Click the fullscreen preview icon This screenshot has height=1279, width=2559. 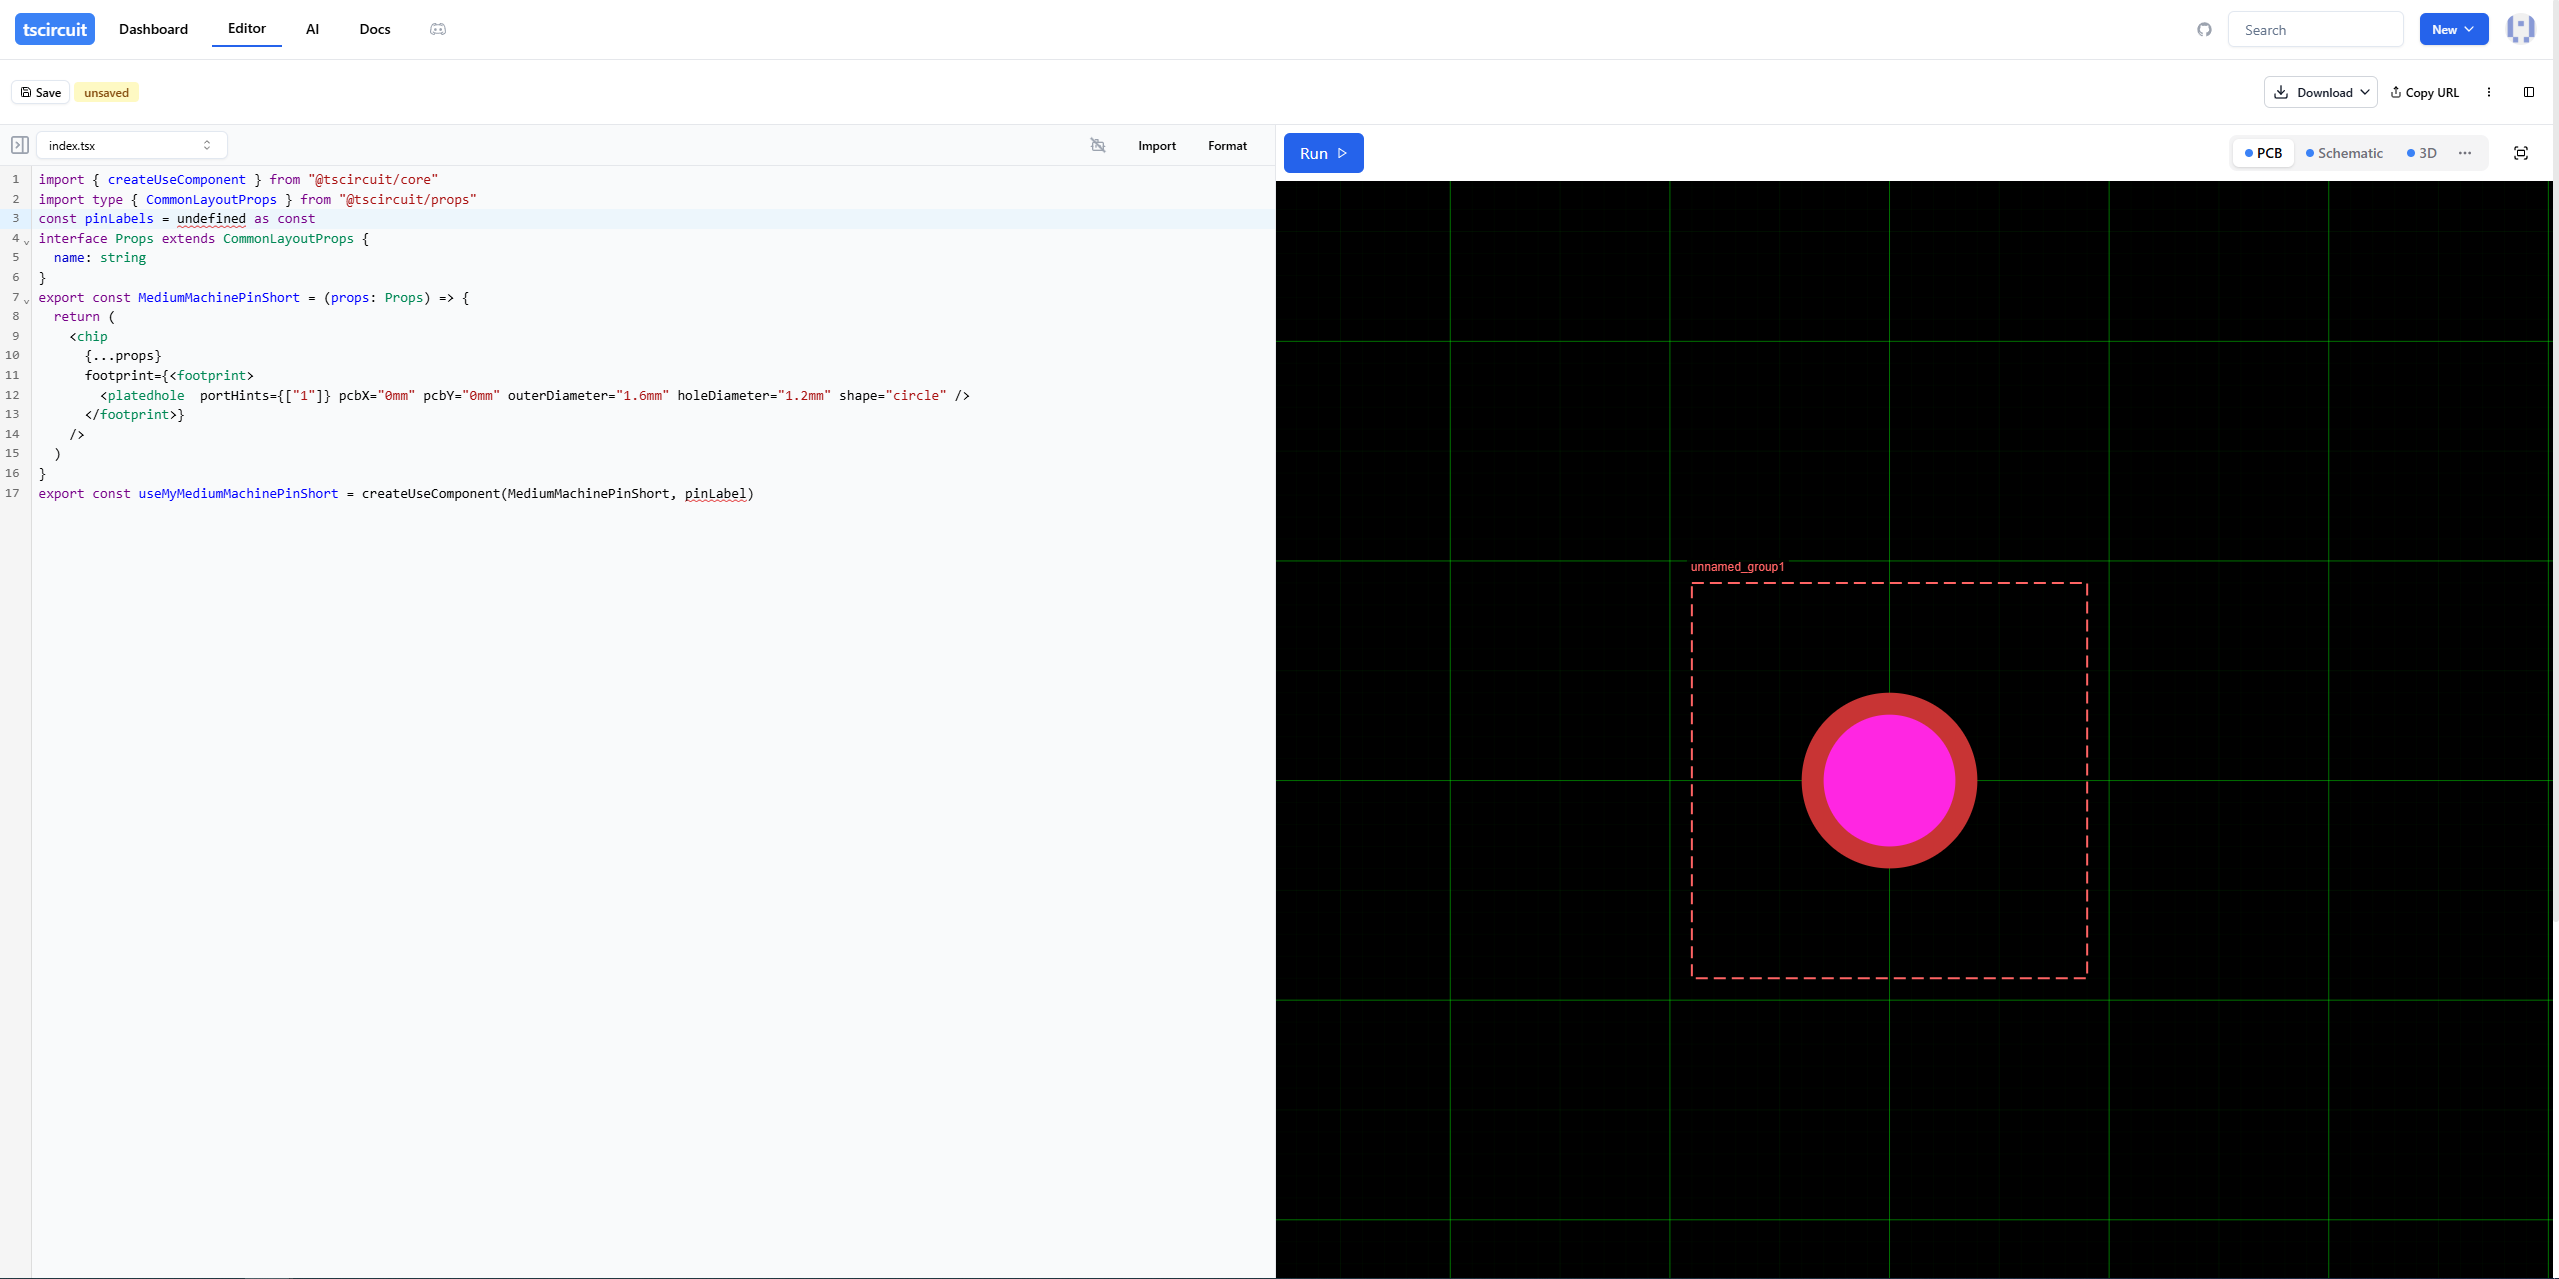(x=2520, y=153)
